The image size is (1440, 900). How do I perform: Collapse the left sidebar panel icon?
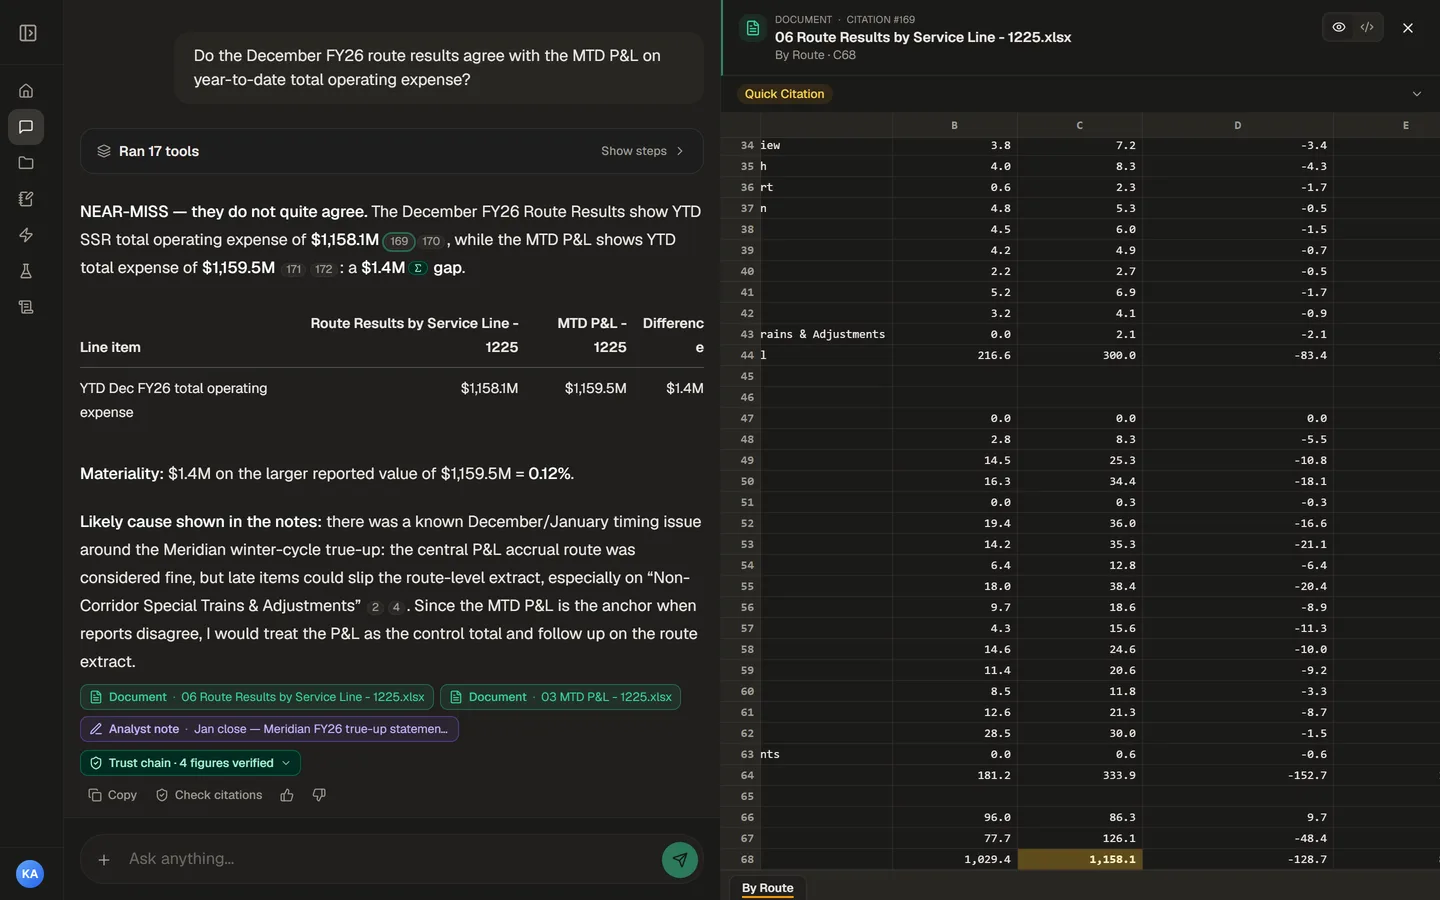coord(28,33)
